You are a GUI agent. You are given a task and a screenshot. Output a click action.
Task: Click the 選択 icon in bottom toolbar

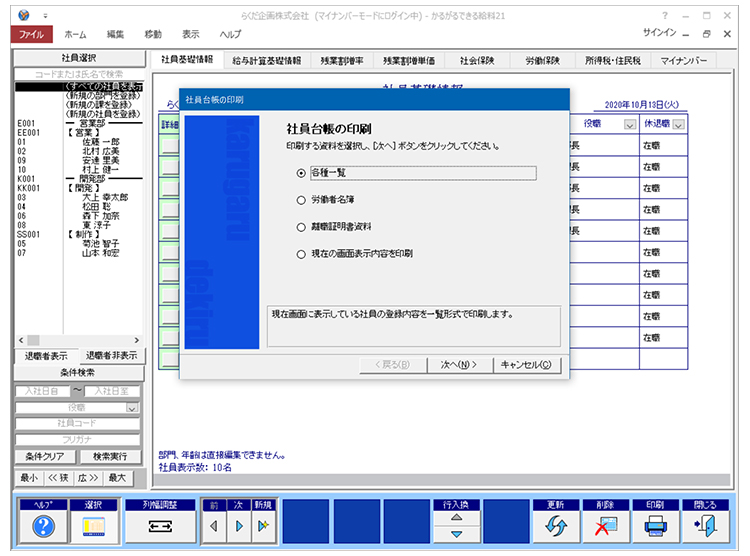[x=93, y=526]
